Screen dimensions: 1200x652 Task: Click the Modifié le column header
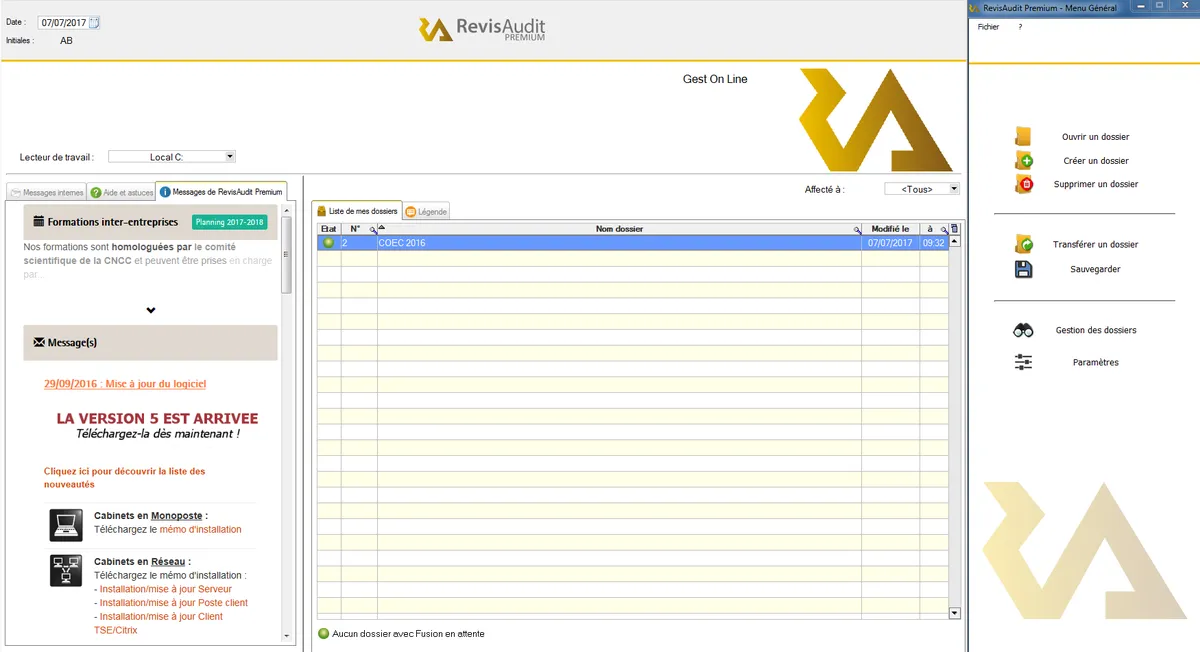click(x=890, y=229)
